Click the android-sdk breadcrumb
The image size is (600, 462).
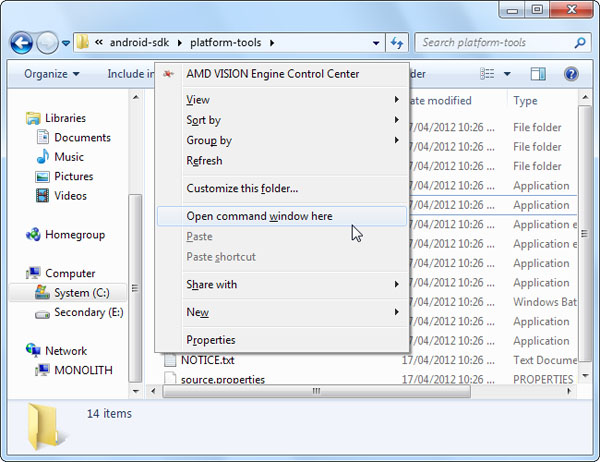point(139,42)
